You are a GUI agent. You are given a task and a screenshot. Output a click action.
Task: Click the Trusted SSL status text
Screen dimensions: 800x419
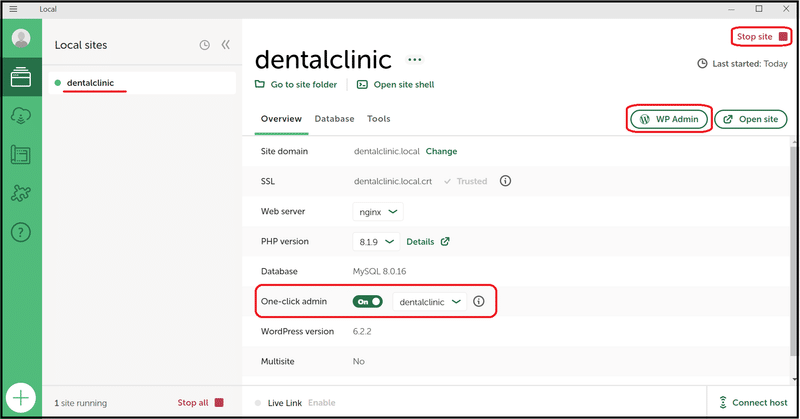coord(472,181)
